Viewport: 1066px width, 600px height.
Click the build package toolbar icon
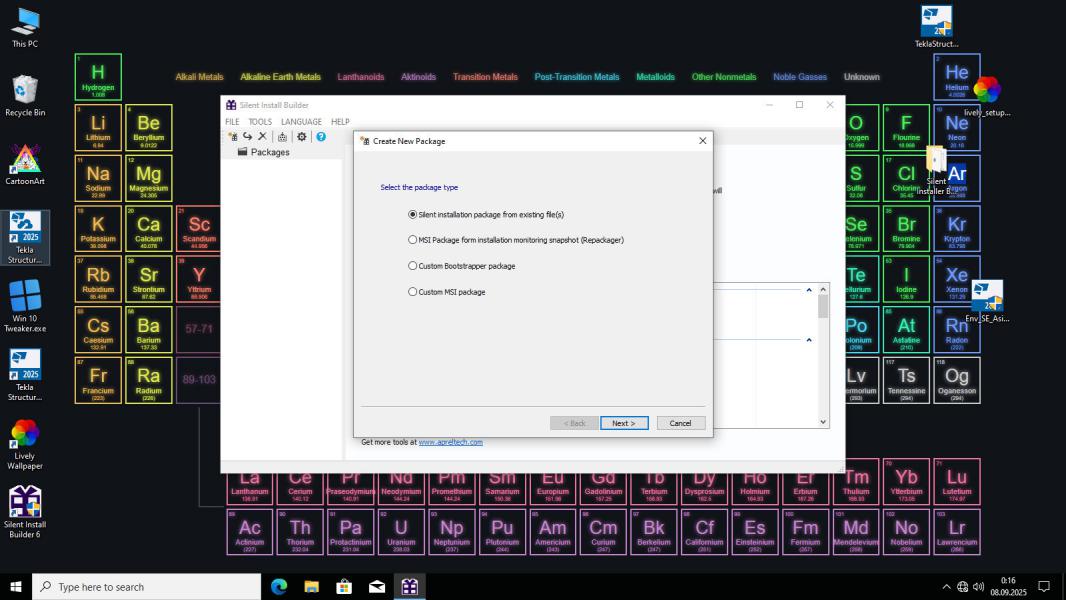[x=283, y=137]
